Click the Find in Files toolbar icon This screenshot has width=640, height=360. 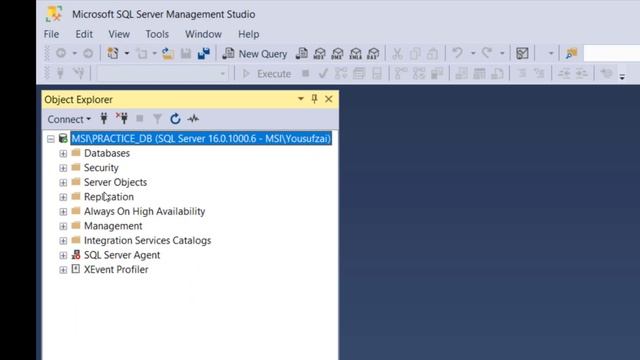click(x=571, y=53)
